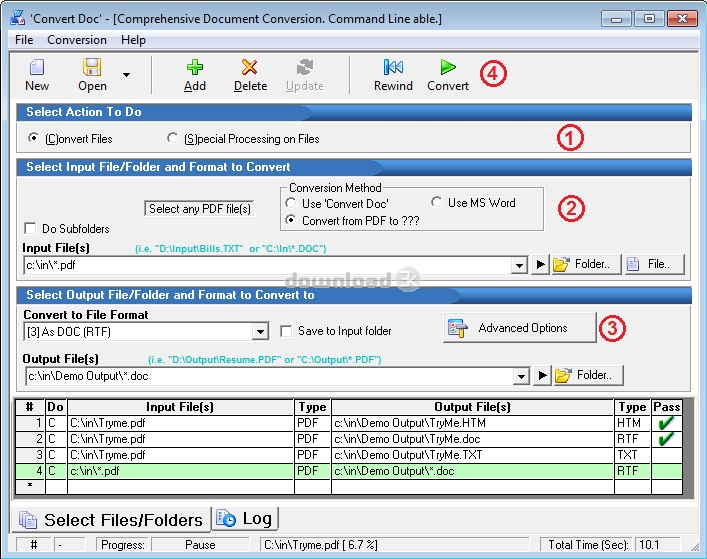The width and height of the screenshot is (707, 559).
Task: Click Input File(s) cell in row 1
Action: click(180, 423)
